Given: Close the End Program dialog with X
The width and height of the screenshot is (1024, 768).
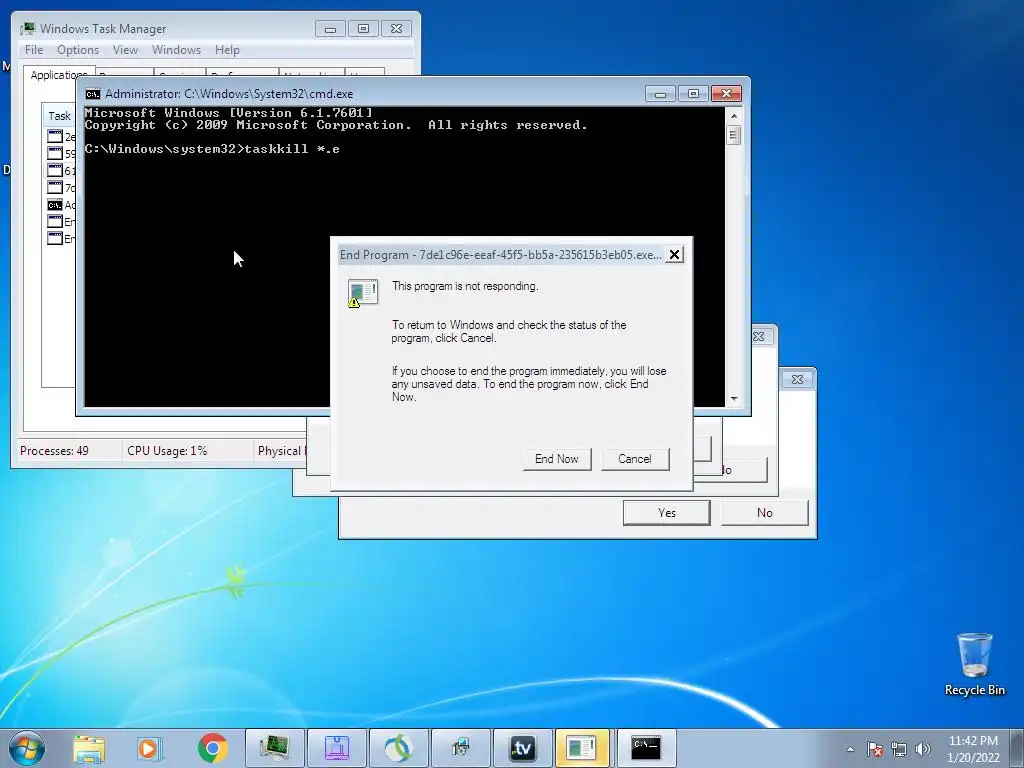Looking at the screenshot, I should click(675, 255).
